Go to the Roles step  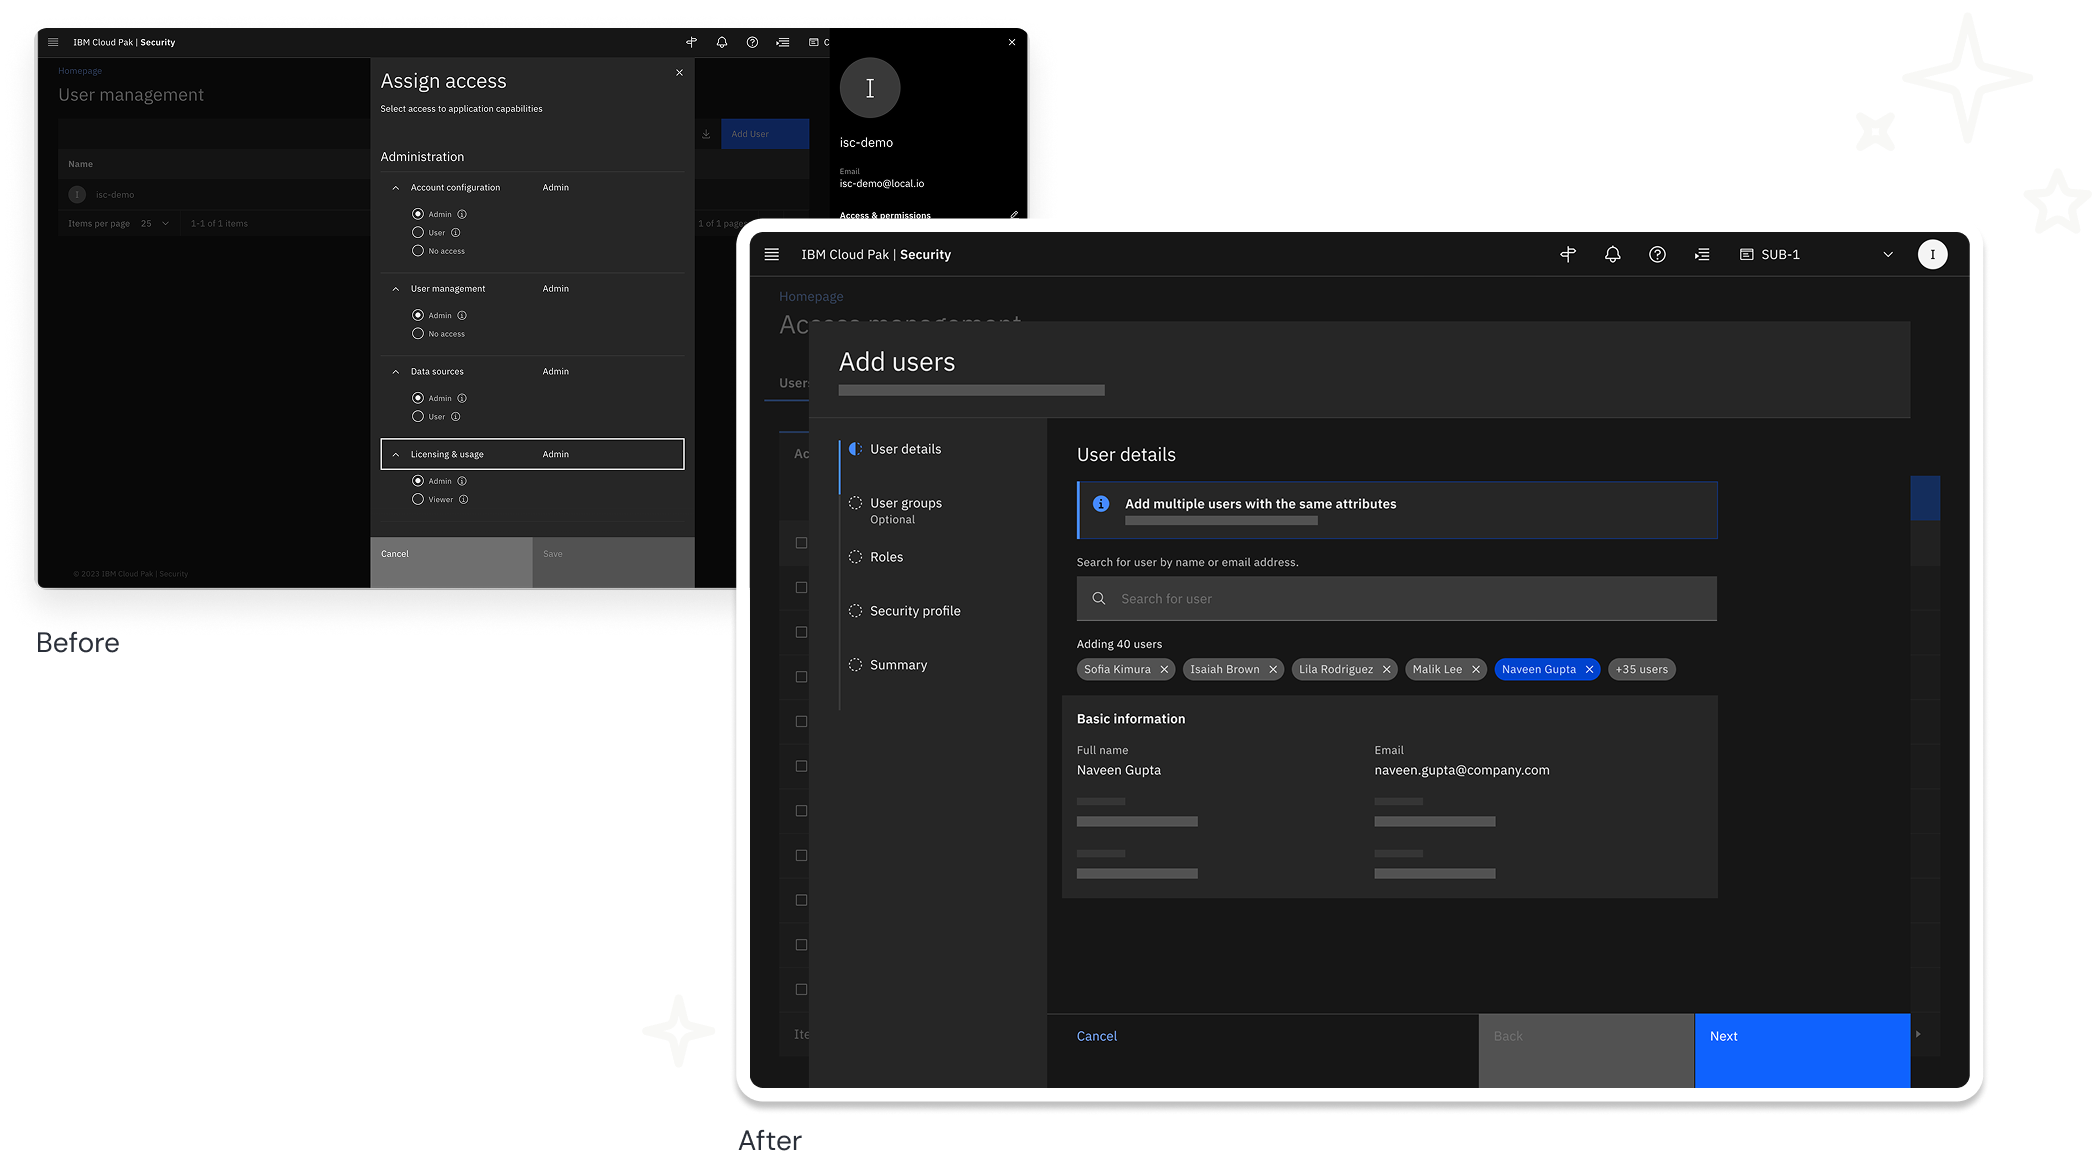pos(886,557)
